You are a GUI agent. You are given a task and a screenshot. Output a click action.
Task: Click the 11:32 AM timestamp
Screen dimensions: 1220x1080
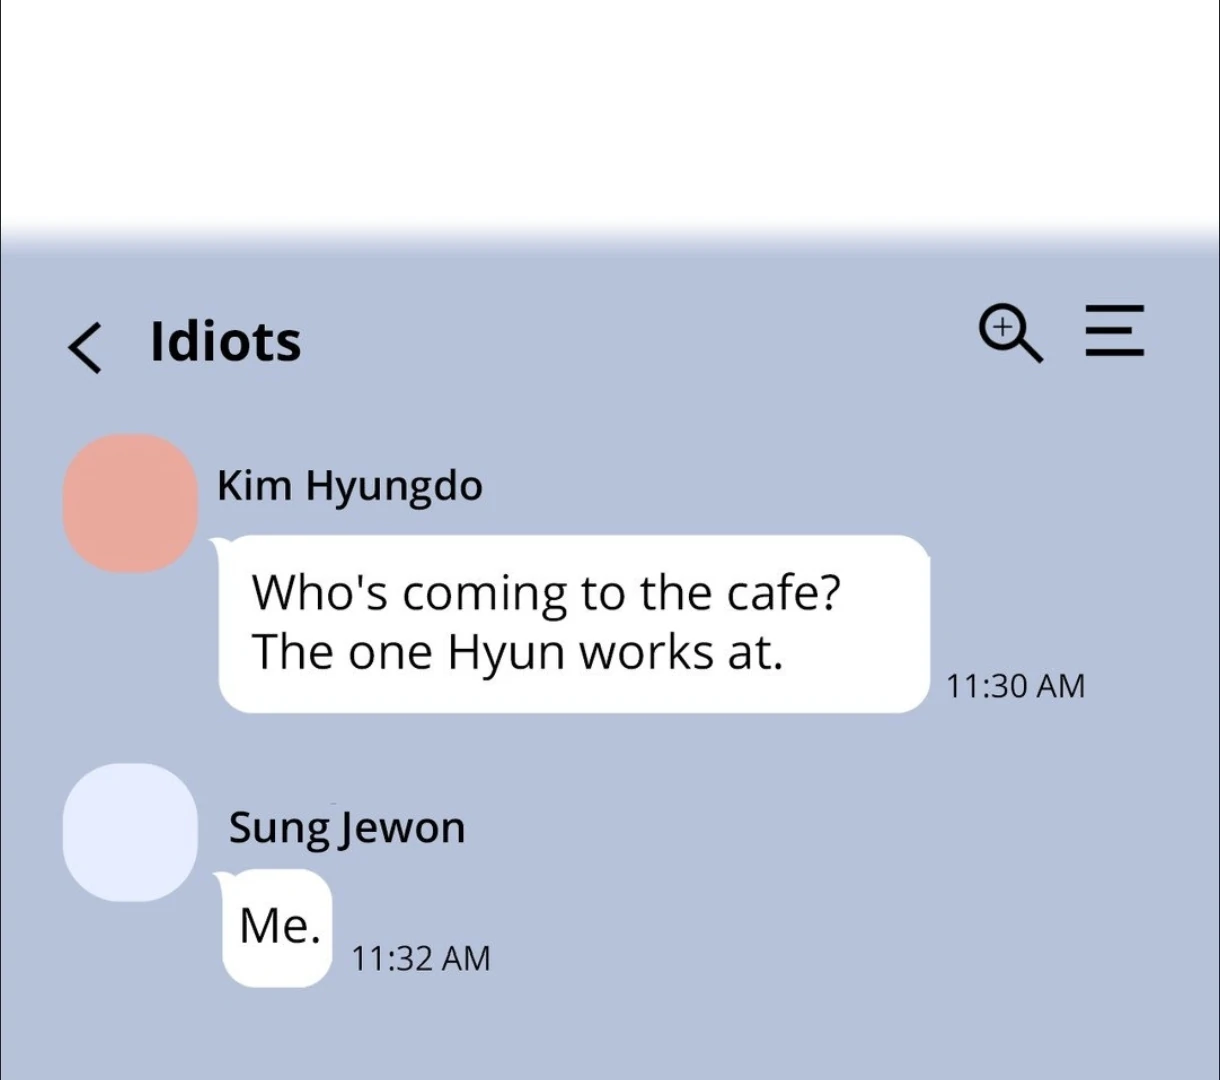click(x=420, y=959)
